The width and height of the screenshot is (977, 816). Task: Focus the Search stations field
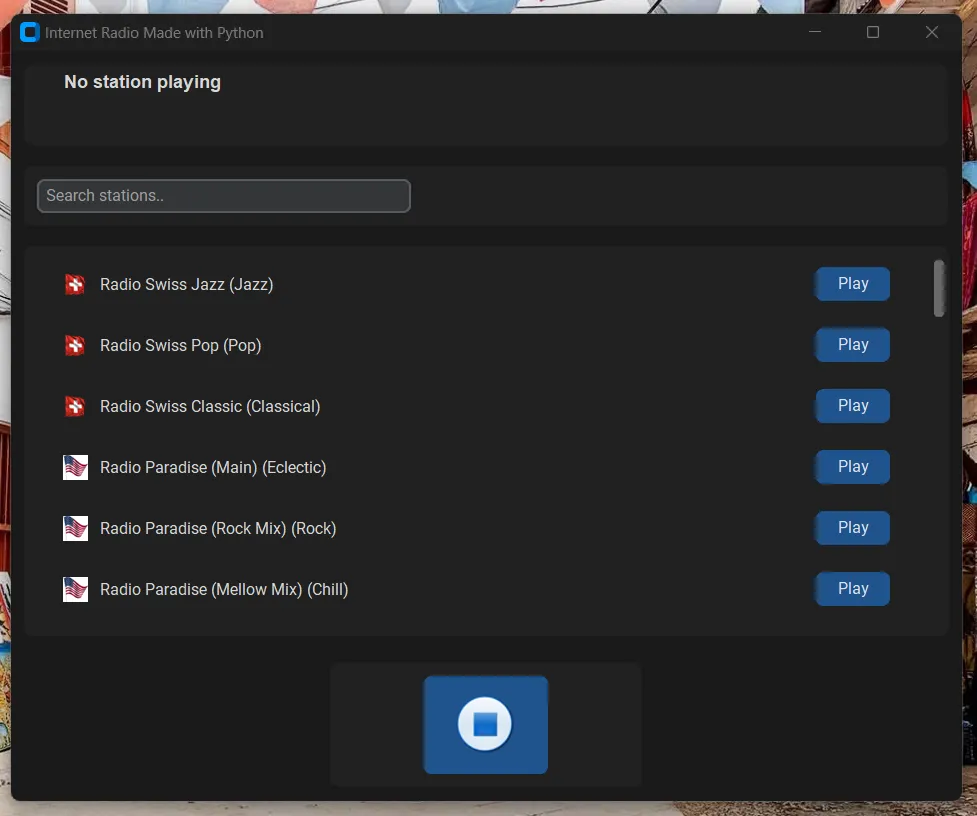(x=224, y=196)
